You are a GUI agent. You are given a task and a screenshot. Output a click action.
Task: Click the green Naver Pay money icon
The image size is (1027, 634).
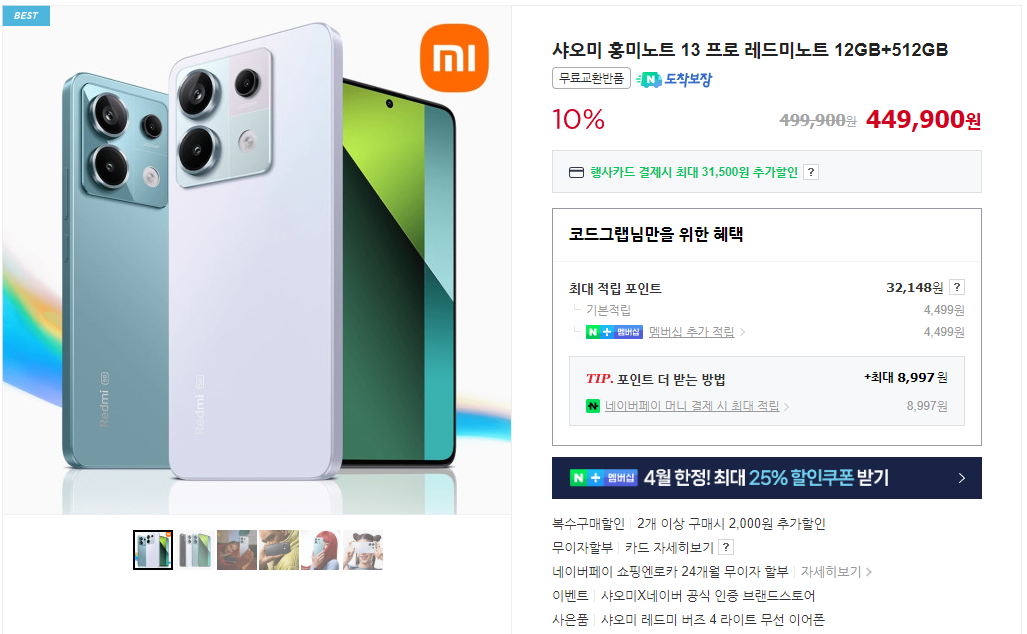593,406
